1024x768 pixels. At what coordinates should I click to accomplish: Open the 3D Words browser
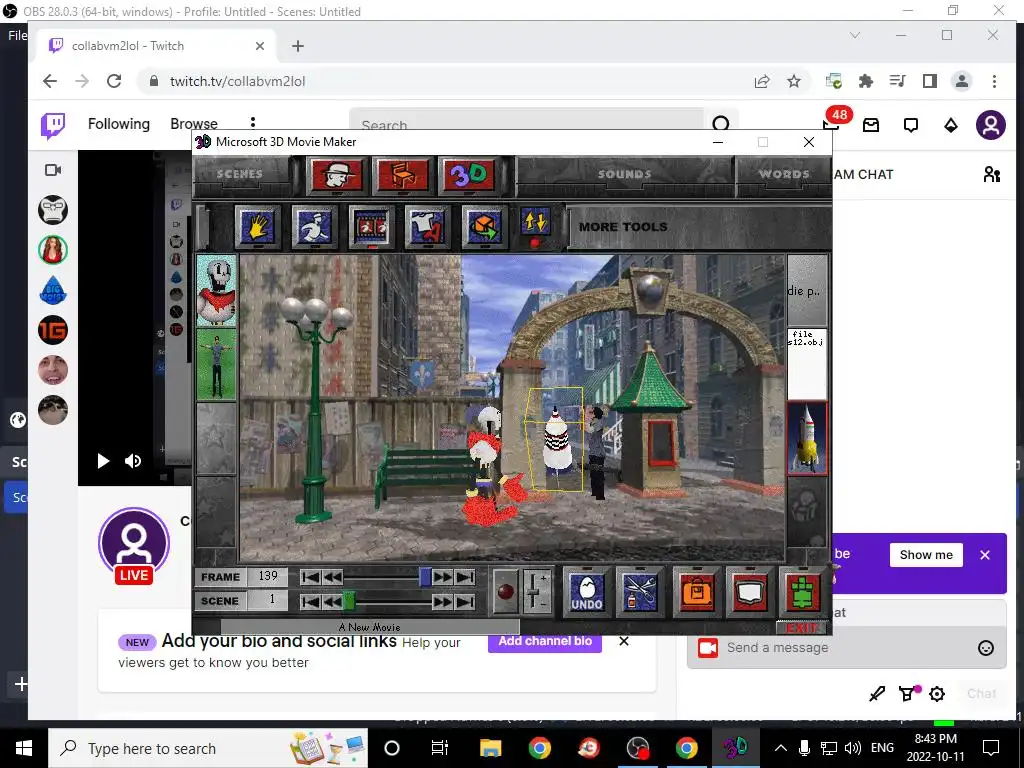pyautogui.click(x=468, y=175)
